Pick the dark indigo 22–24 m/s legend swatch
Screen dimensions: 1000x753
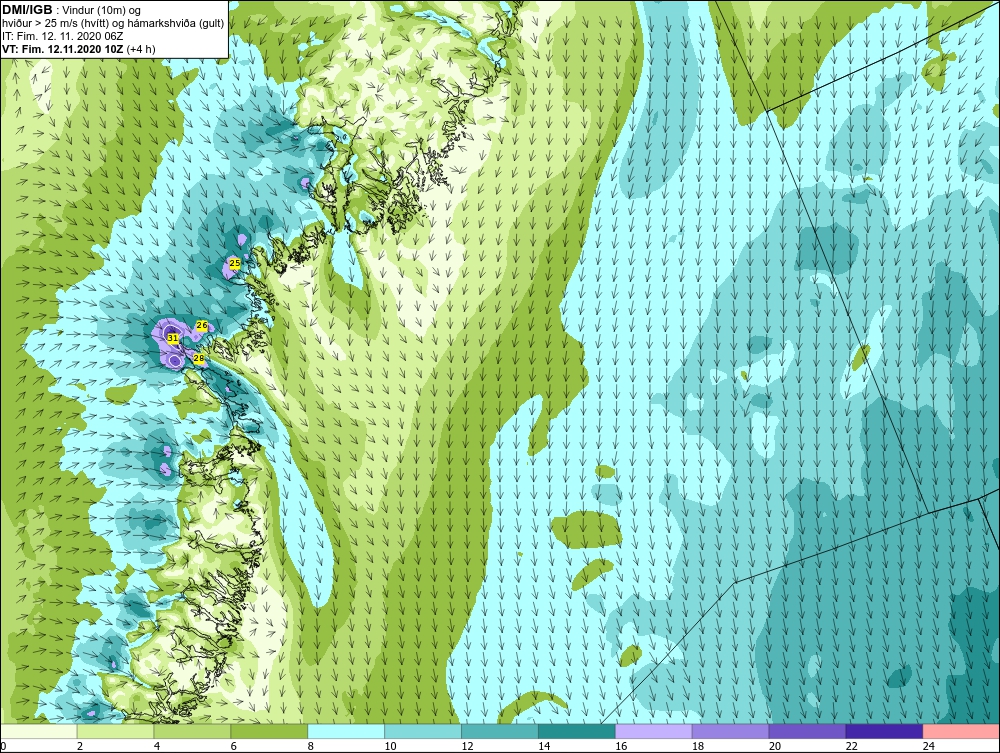coord(884,731)
